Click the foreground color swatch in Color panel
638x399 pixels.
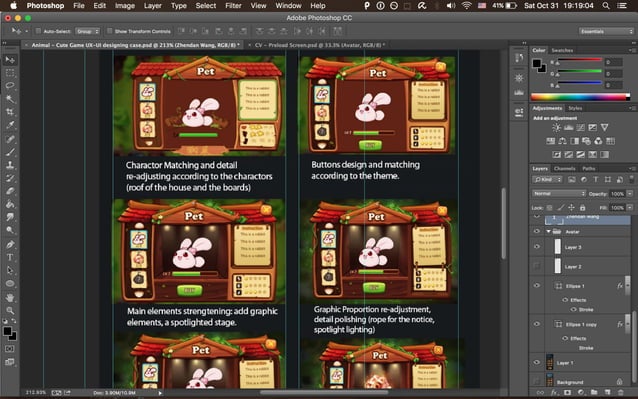pos(537,63)
